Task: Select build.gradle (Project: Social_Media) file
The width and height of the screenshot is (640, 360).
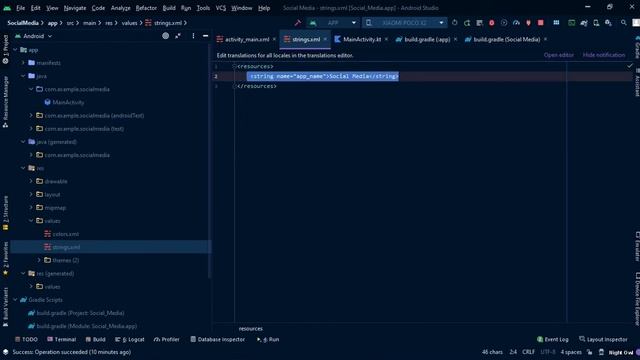Action: click(76, 313)
